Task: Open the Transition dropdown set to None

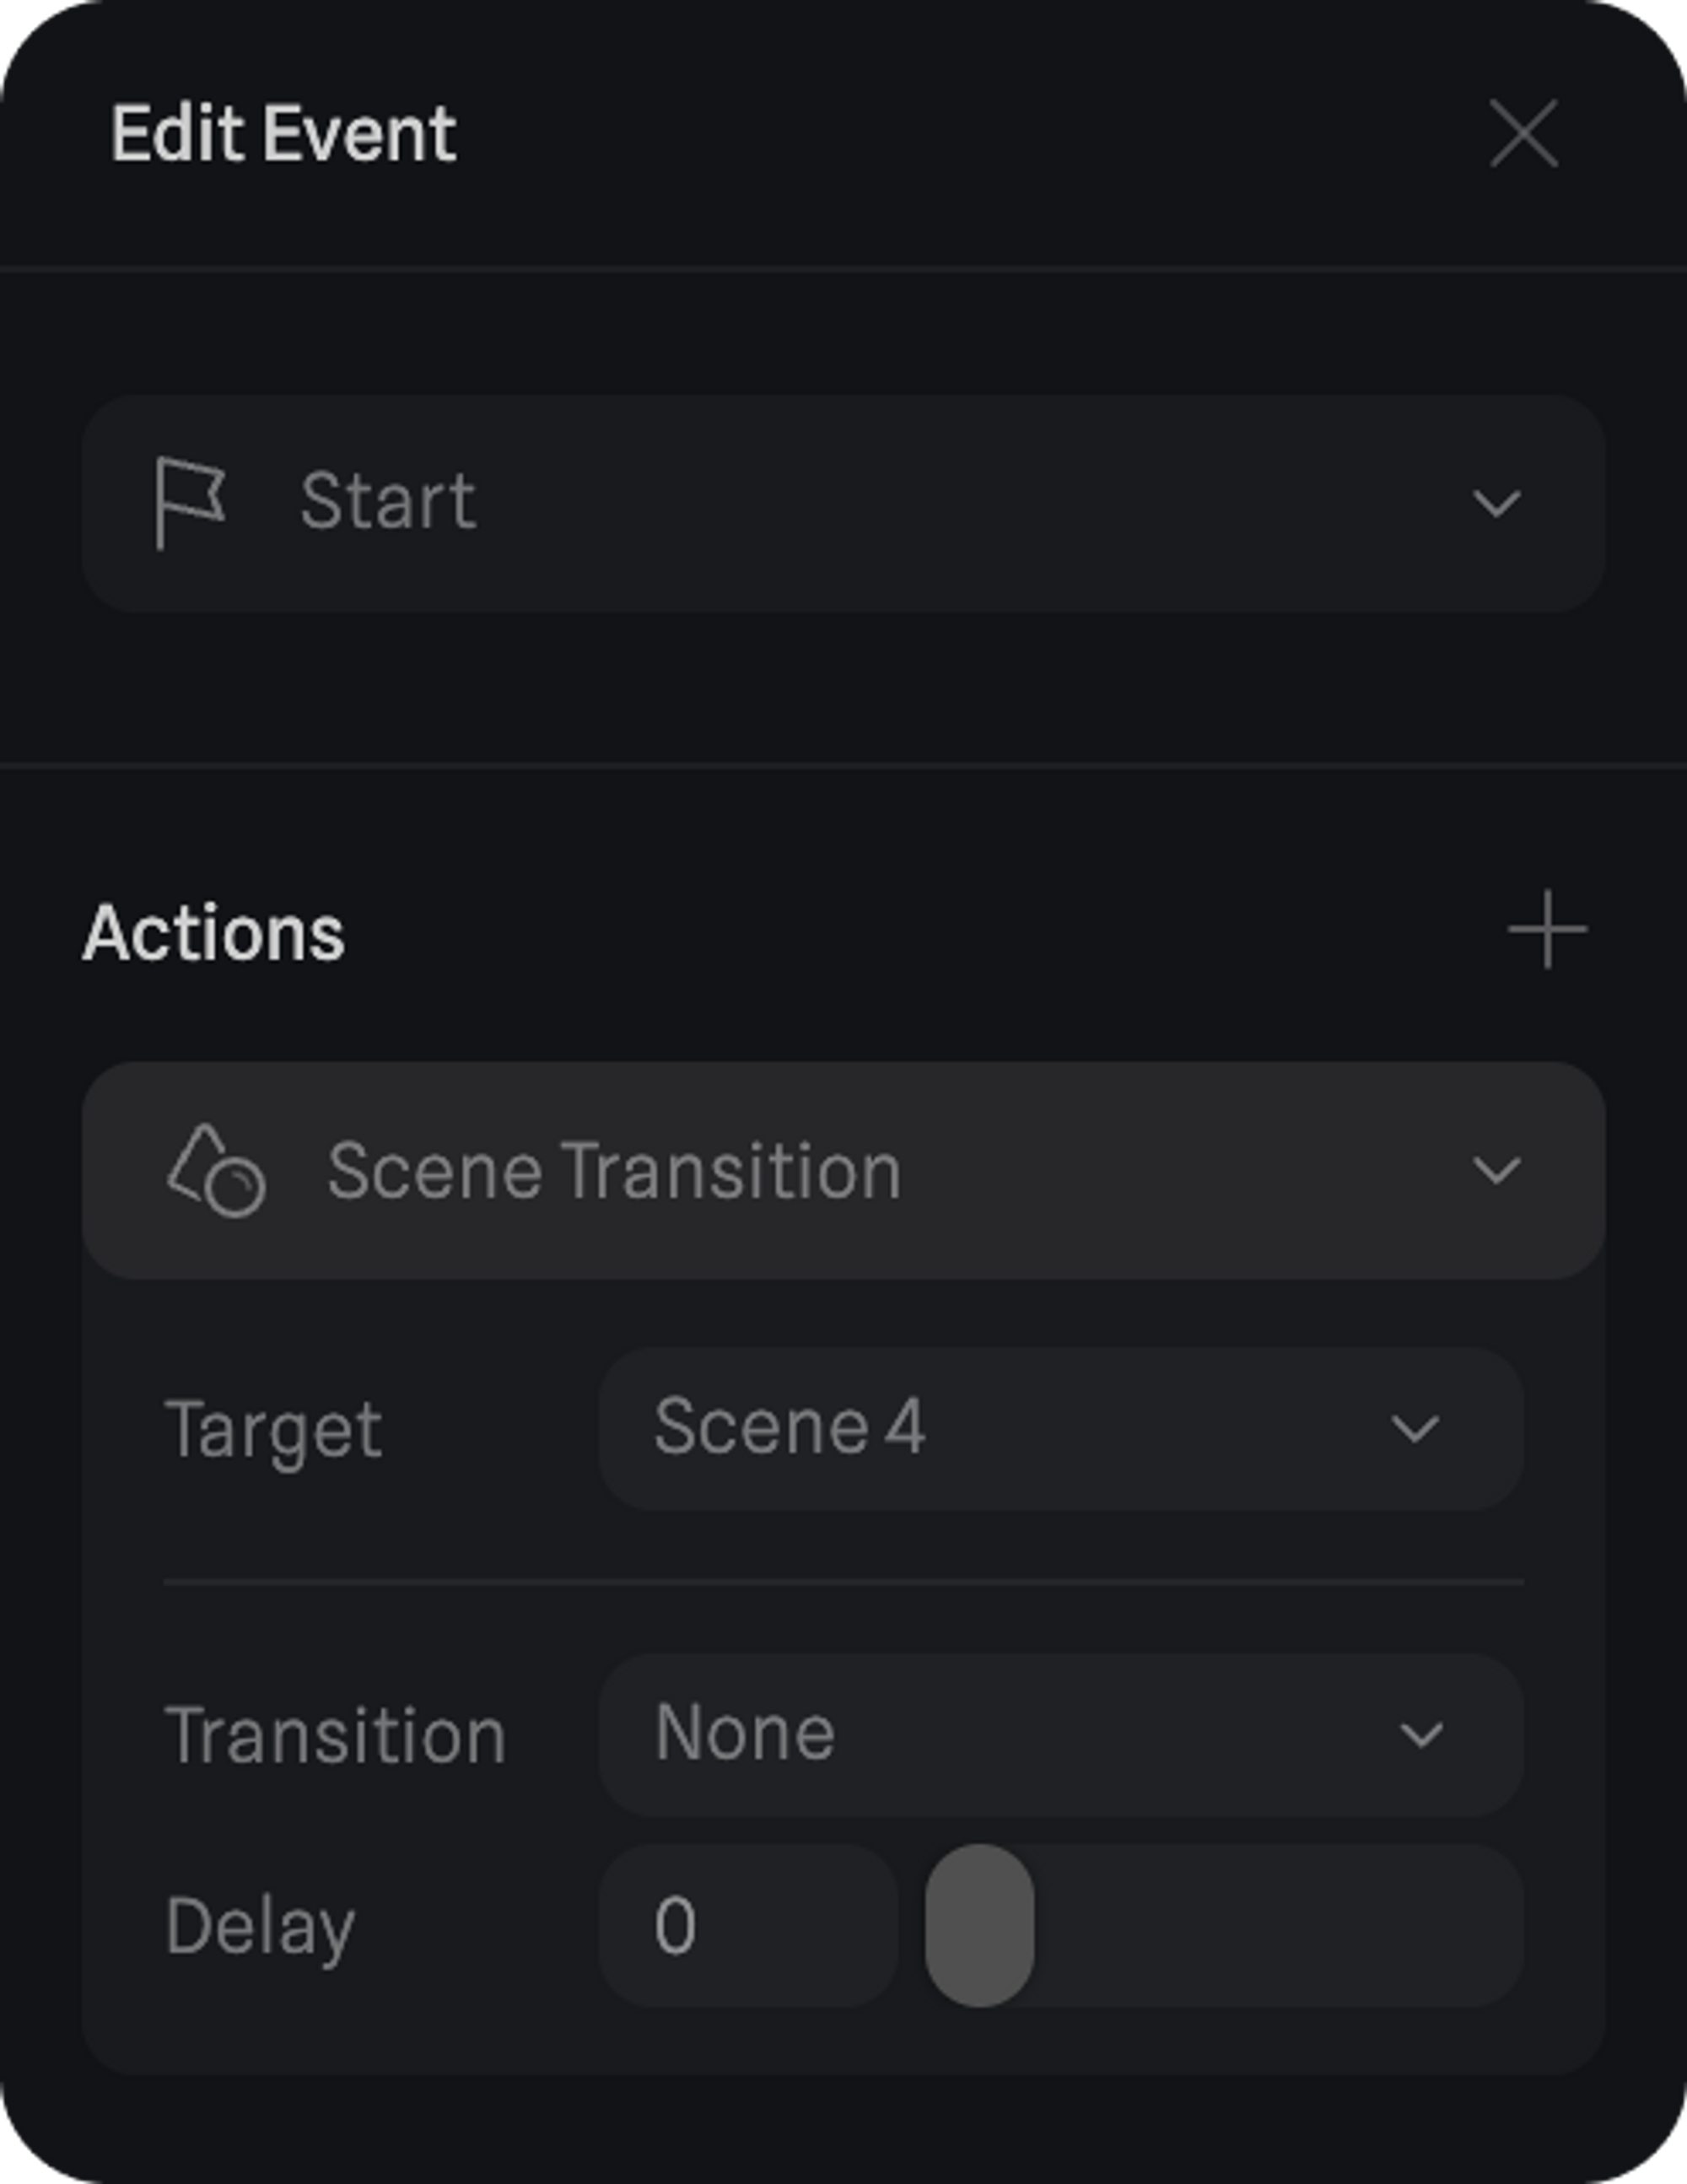Action: (1060, 1734)
